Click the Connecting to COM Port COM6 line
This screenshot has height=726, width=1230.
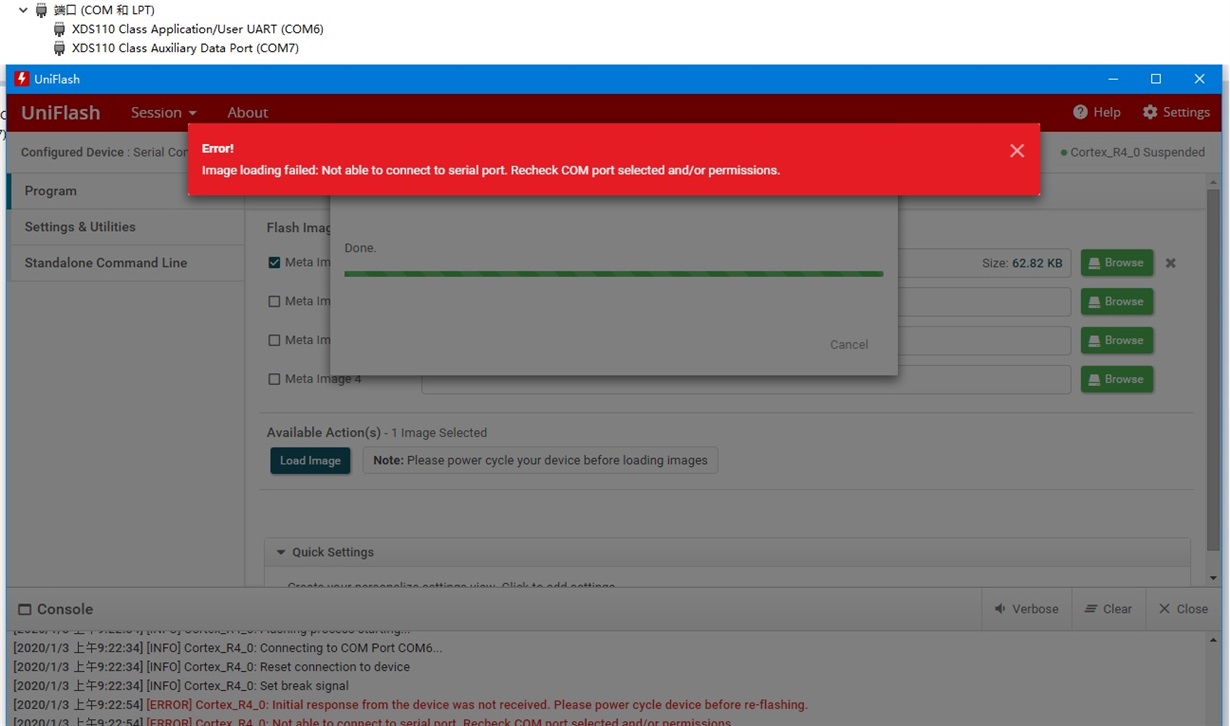coord(228,648)
